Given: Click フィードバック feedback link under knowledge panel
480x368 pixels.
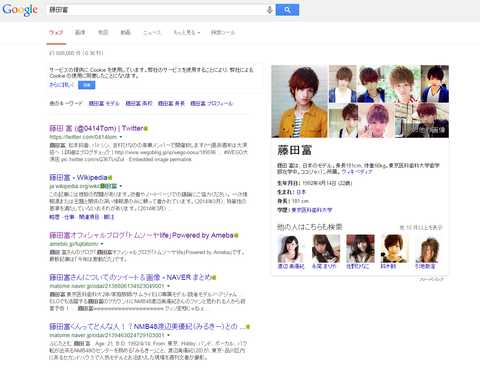Looking at the screenshot, I should [x=431, y=279].
